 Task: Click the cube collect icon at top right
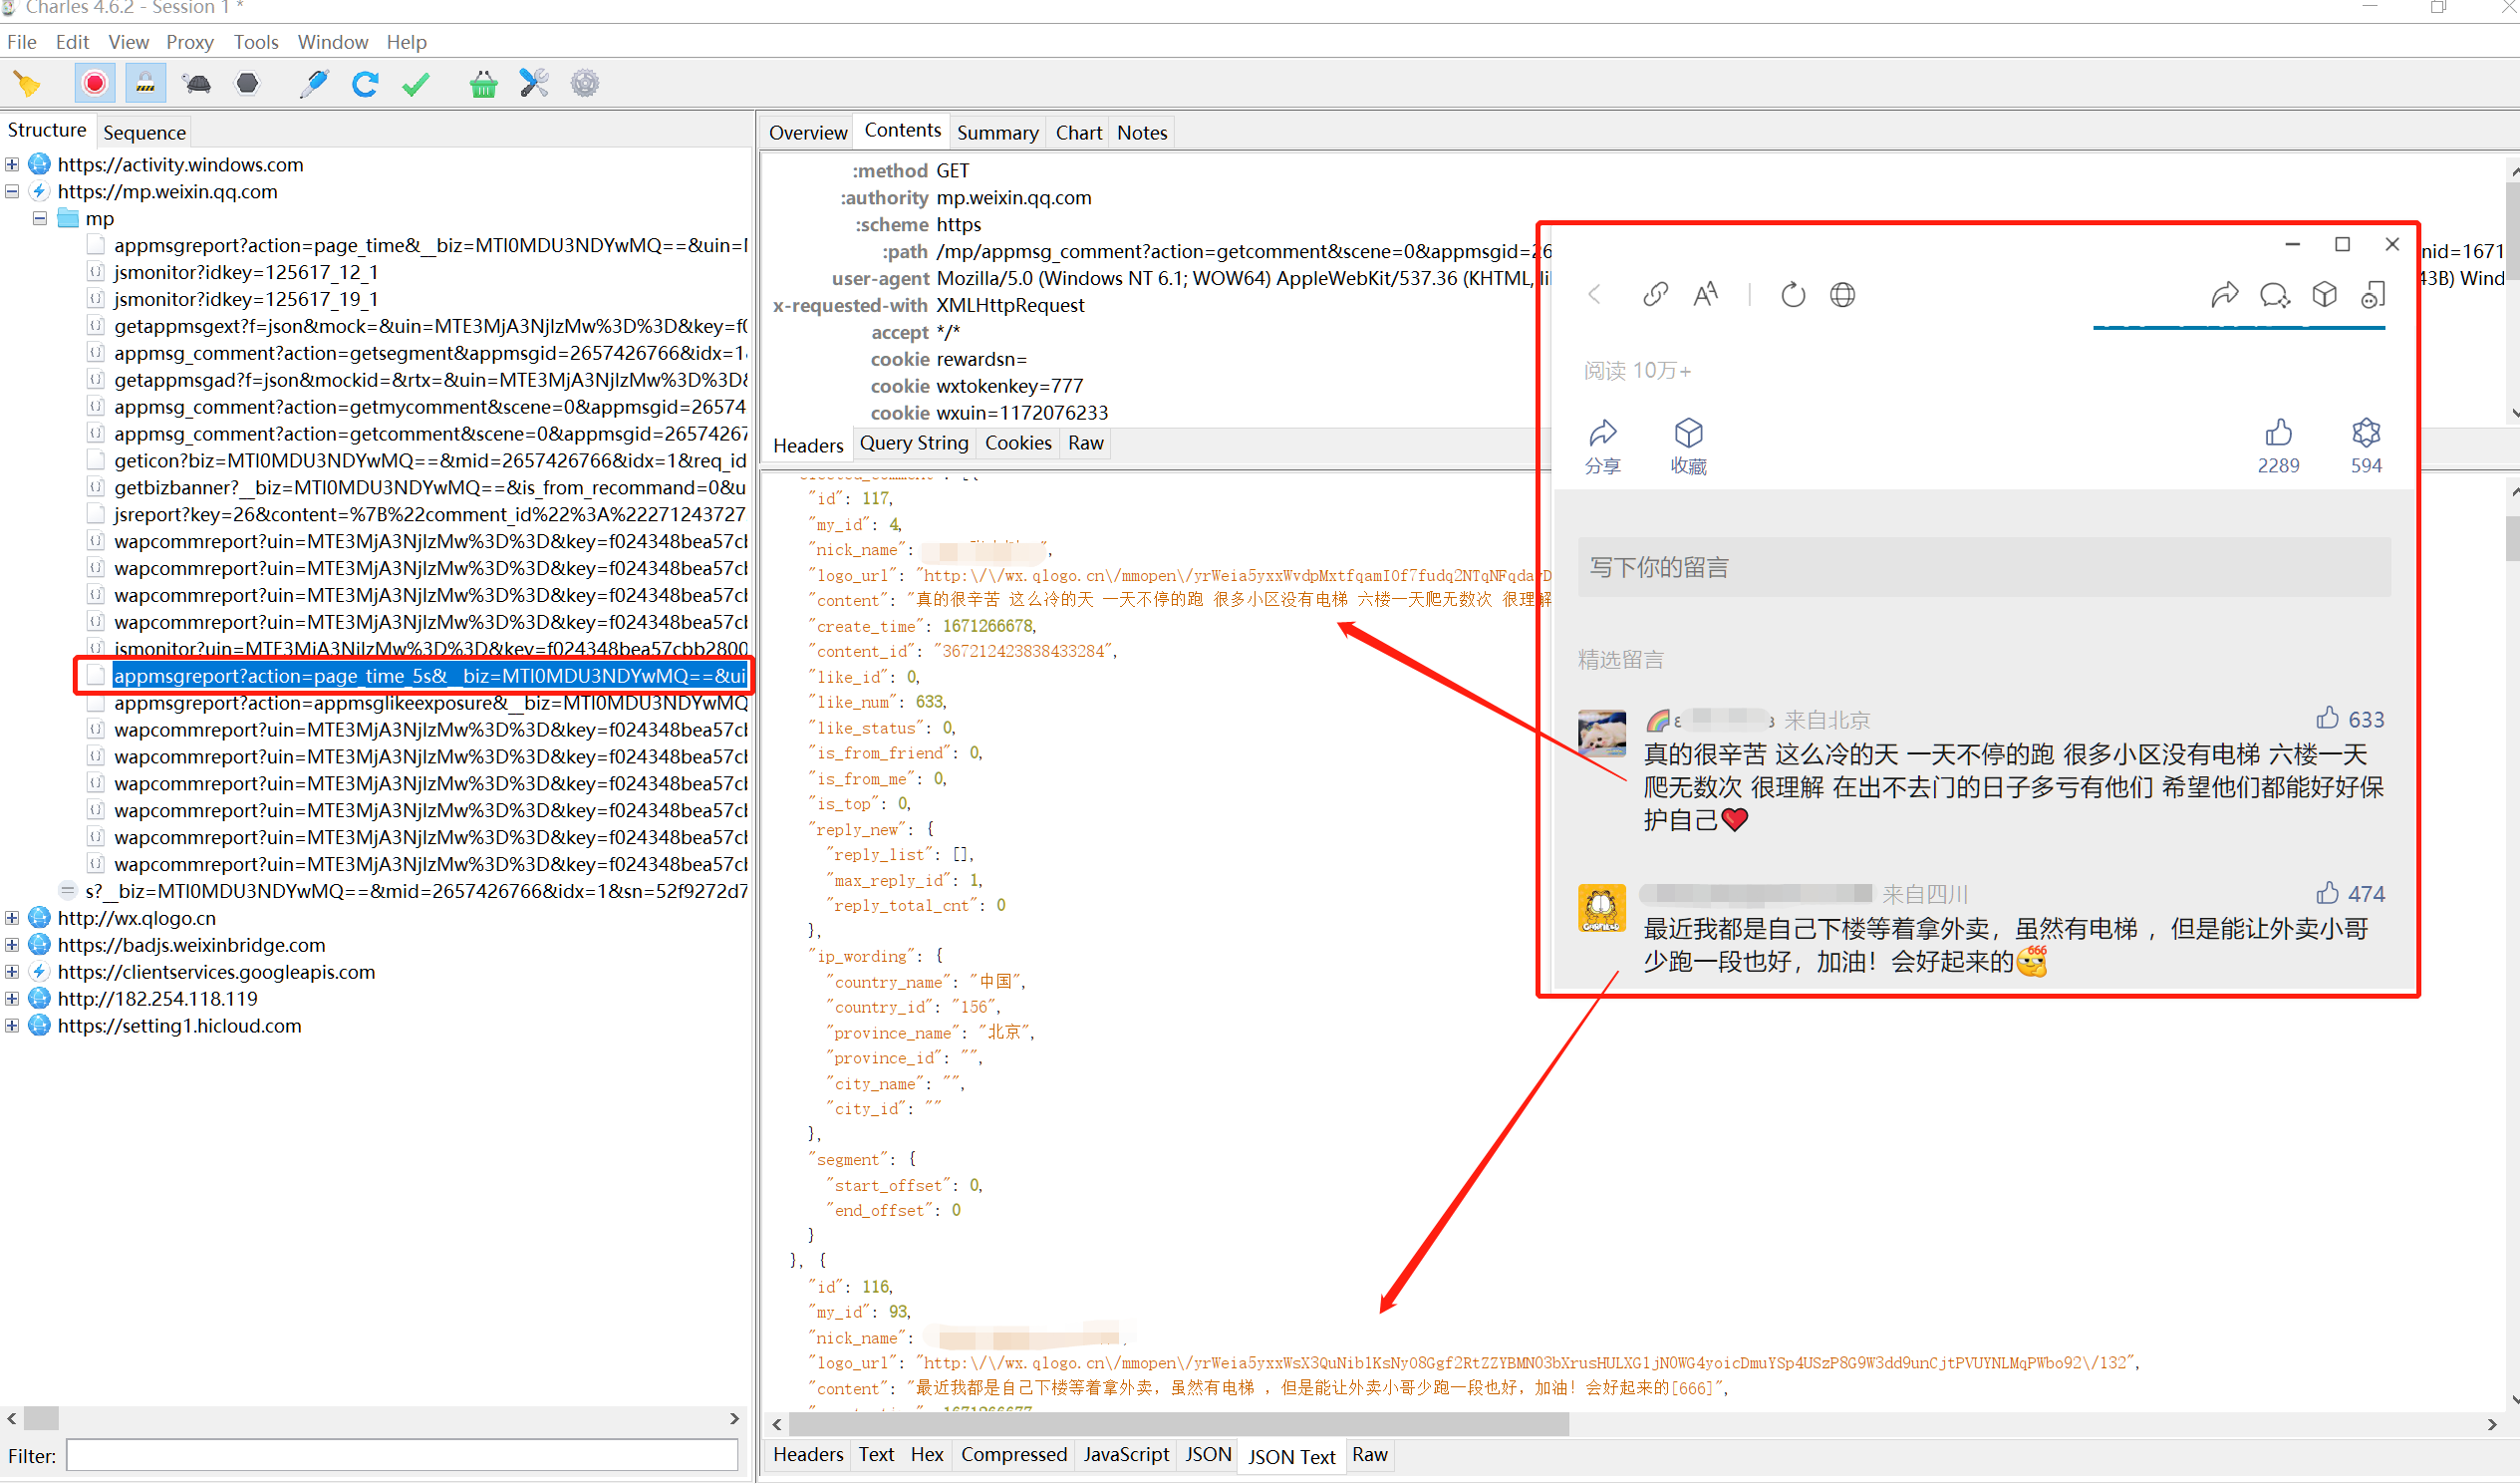[2325, 294]
